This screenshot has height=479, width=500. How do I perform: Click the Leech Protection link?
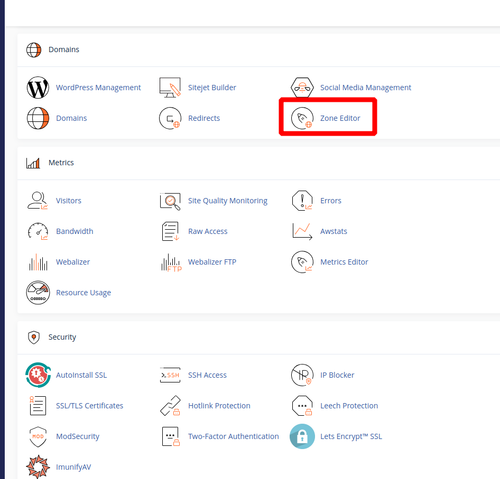pyautogui.click(x=349, y=406)
